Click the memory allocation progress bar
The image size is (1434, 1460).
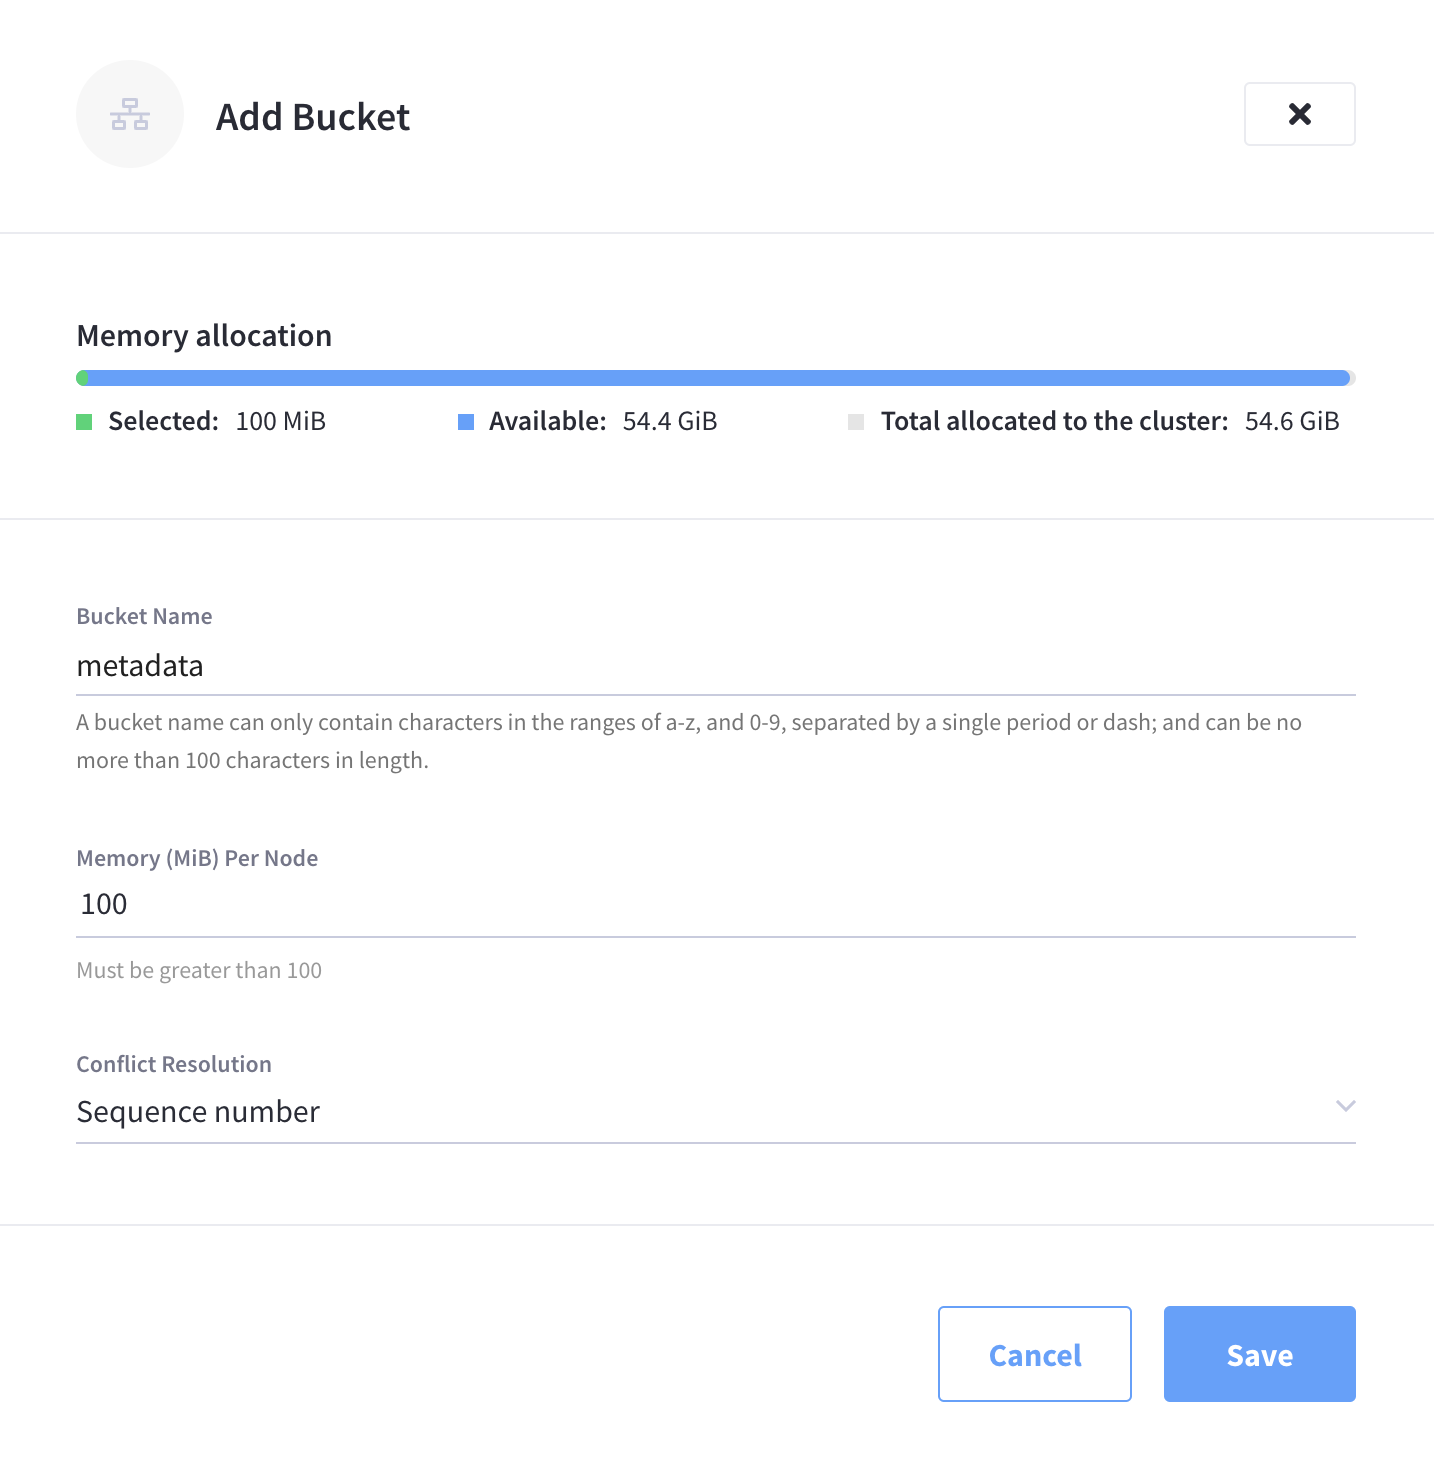pos(716,378)
